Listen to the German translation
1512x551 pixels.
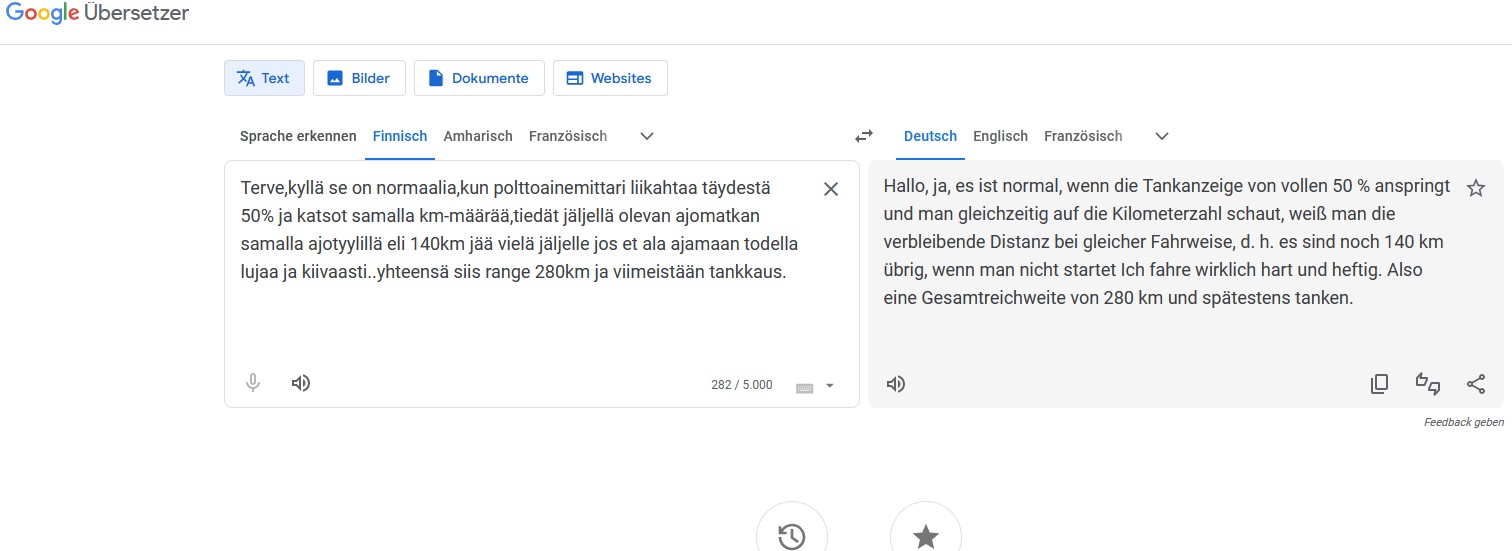896,384
